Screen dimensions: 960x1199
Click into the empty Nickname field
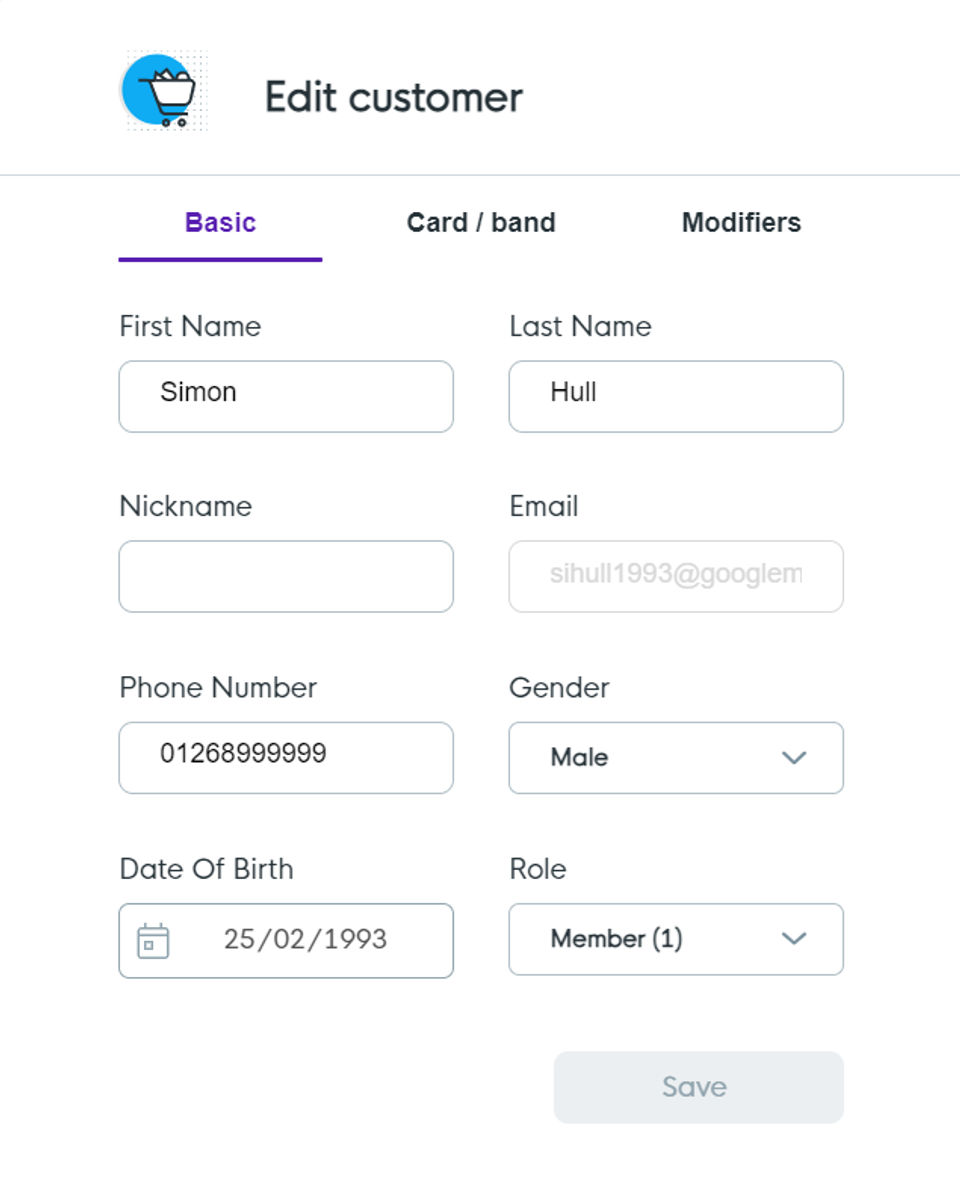point(286,577)
